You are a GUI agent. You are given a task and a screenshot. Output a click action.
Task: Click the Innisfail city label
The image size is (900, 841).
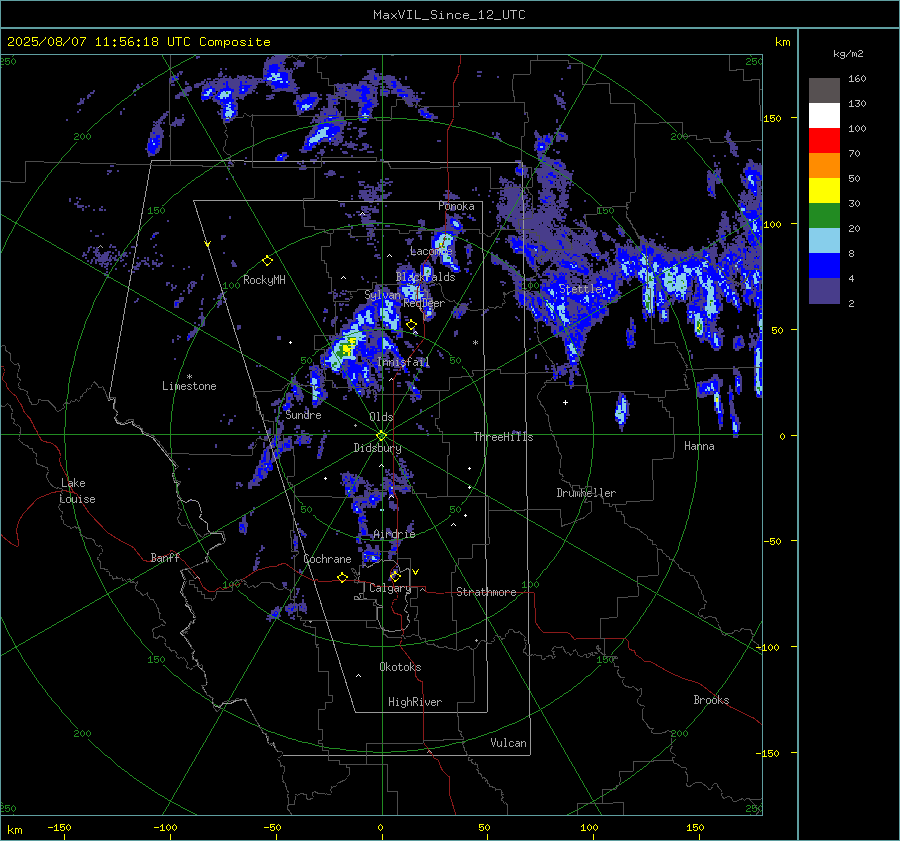click(x=403, y=362)
